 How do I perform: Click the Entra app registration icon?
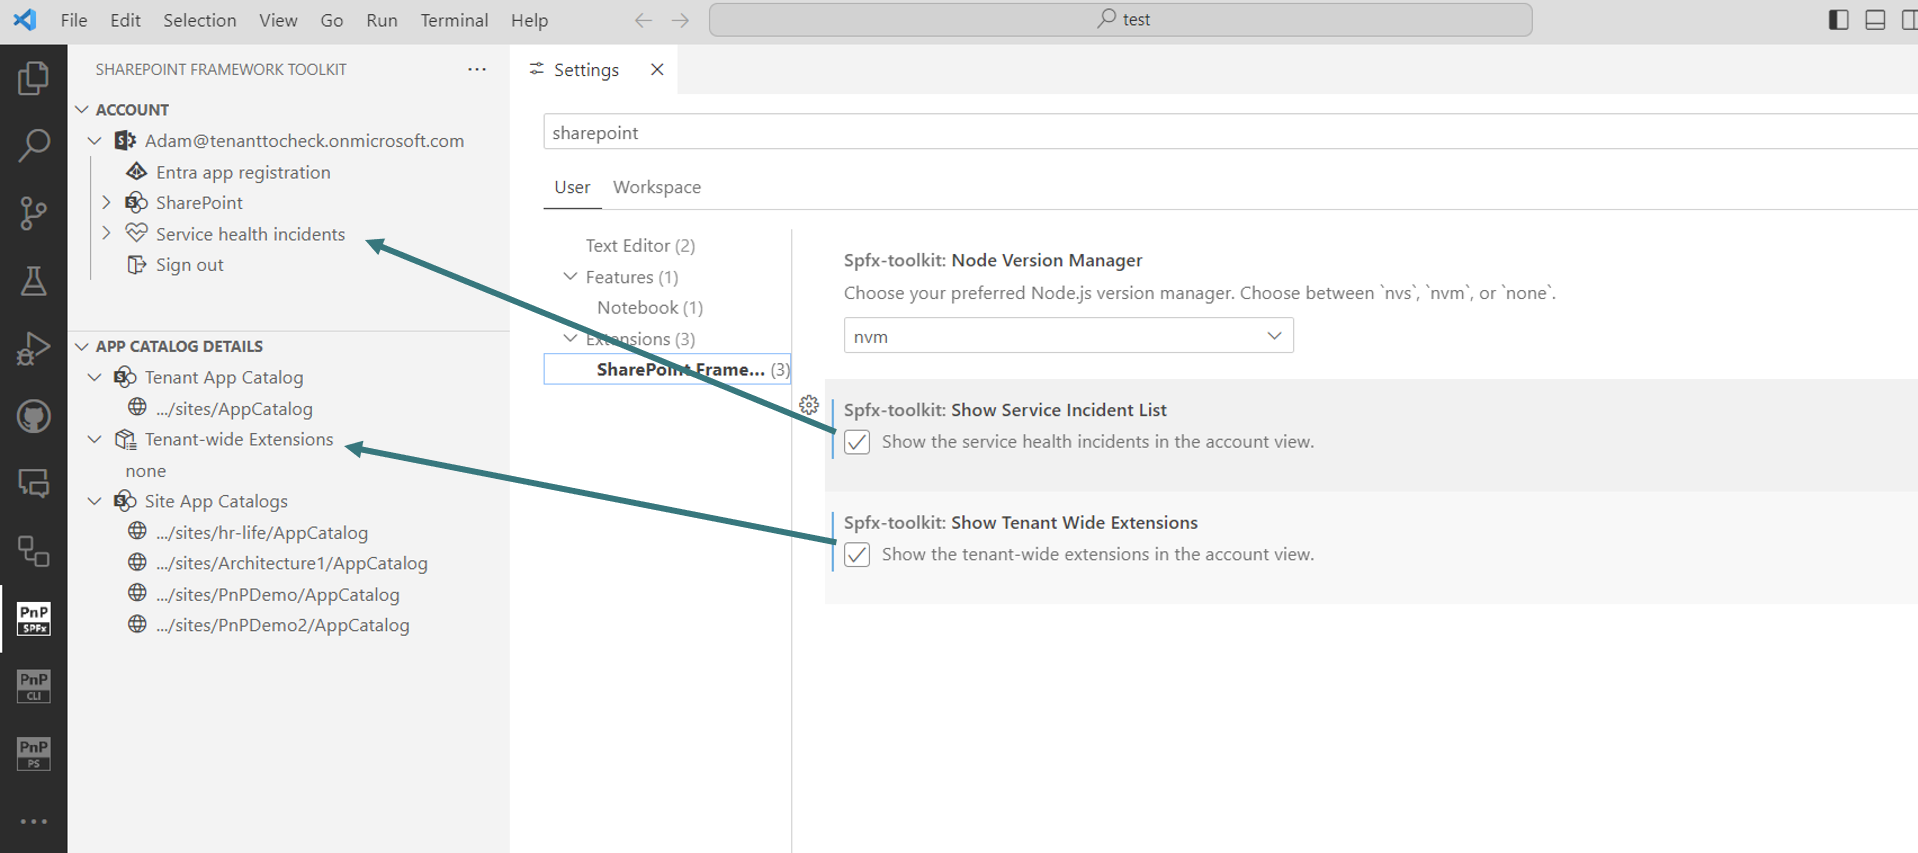[x=136, y=171]
